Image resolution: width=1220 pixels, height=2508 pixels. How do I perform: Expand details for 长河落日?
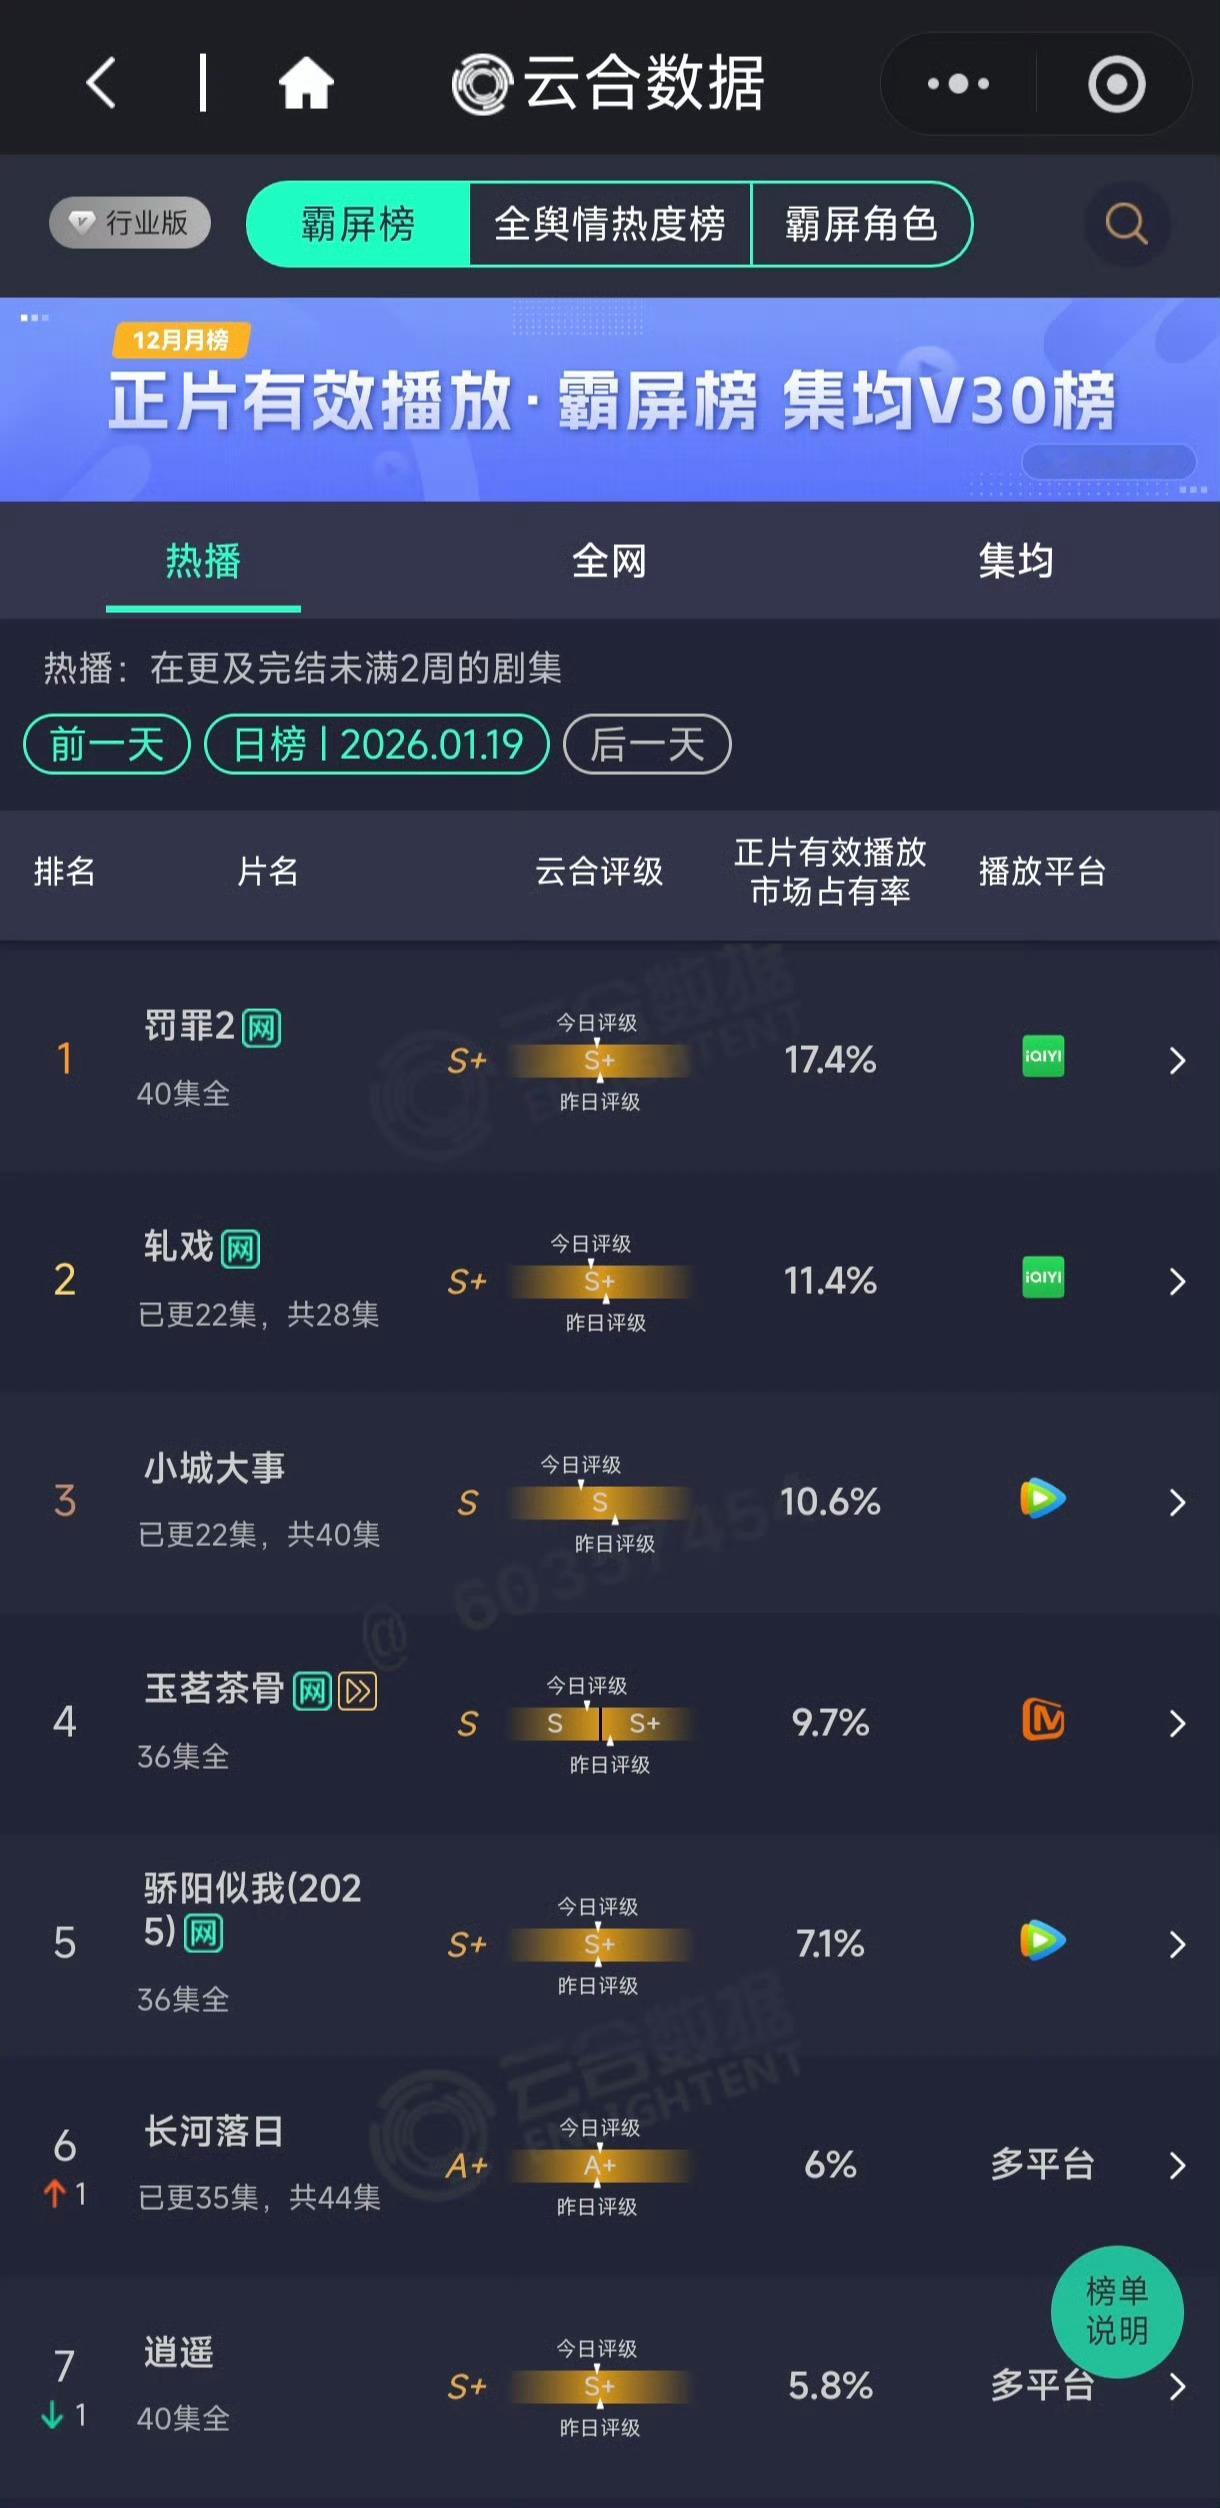[1178, 2167]
